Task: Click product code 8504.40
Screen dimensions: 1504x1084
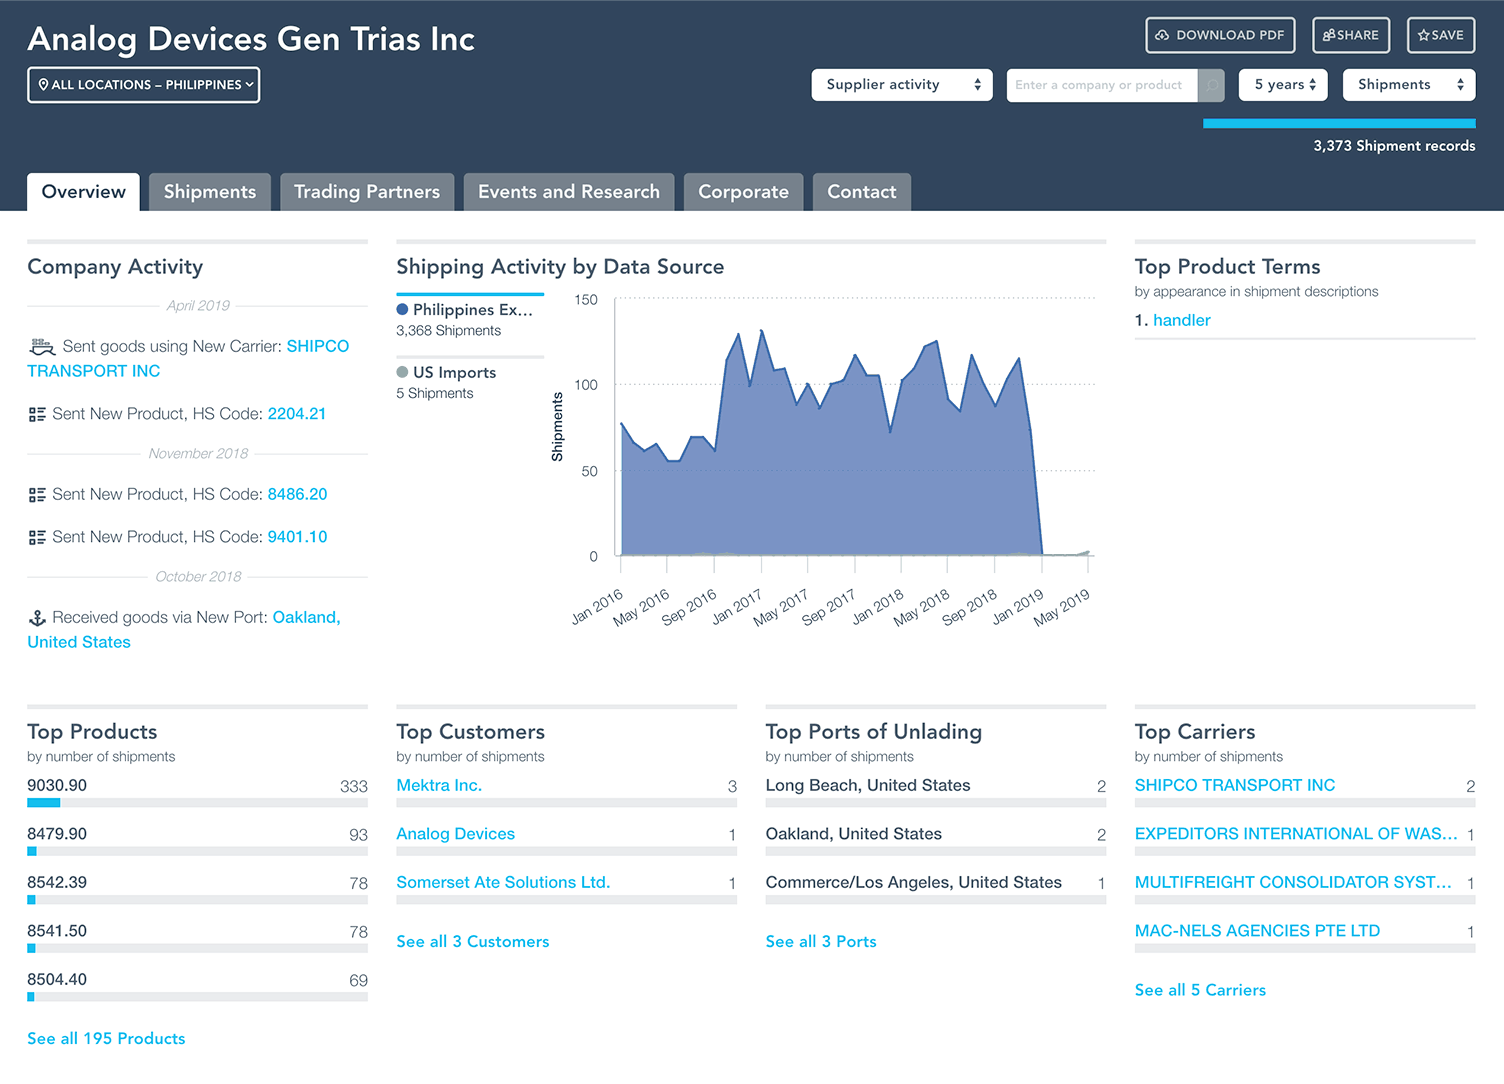Action: pyautogui.click(x=57, y=980)
